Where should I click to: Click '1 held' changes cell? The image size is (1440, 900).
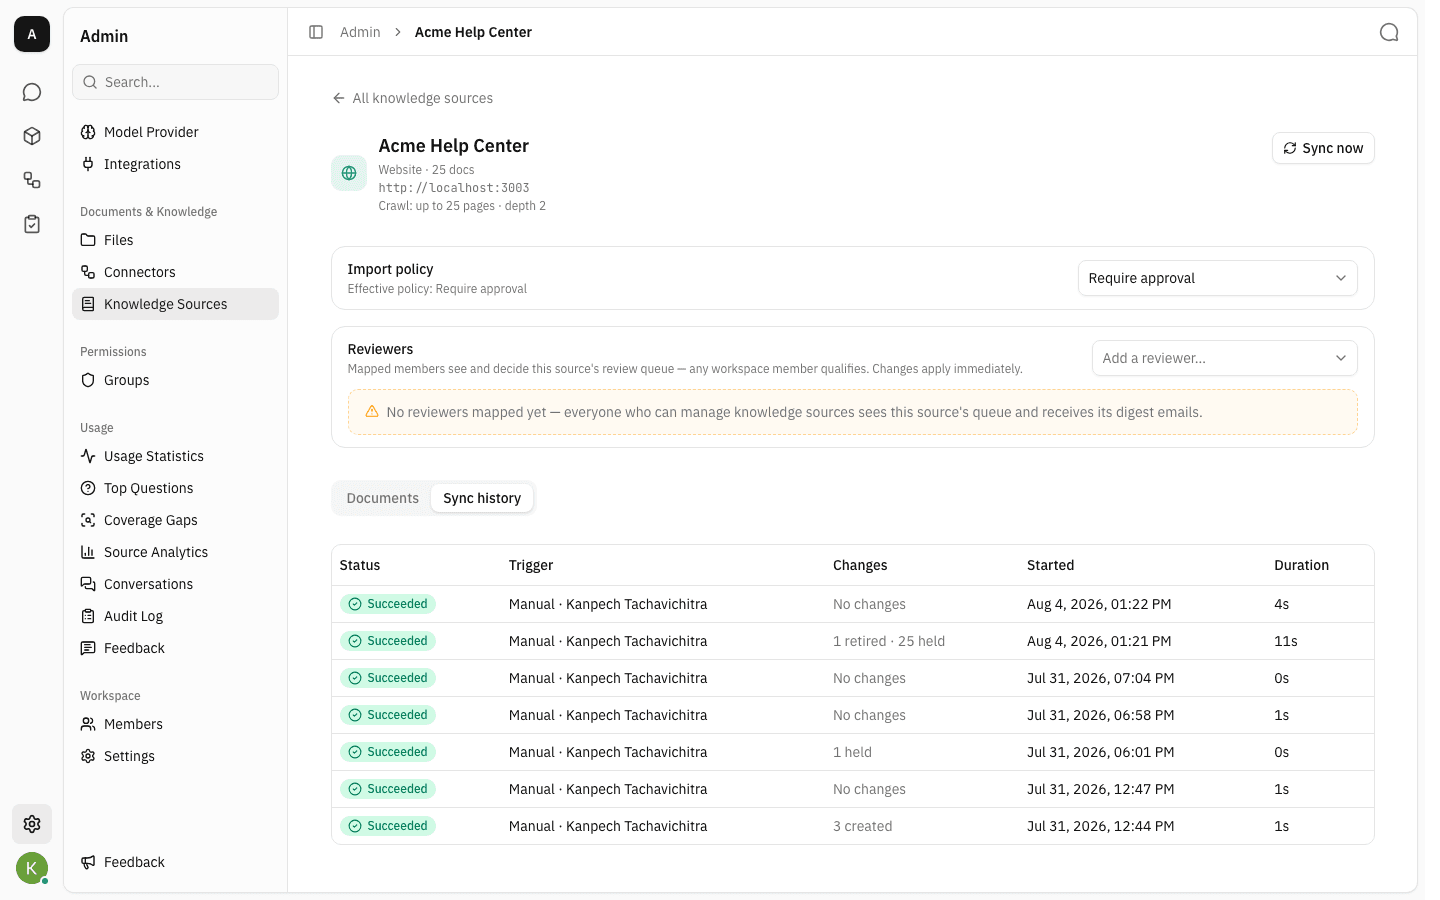pos(852,752)
